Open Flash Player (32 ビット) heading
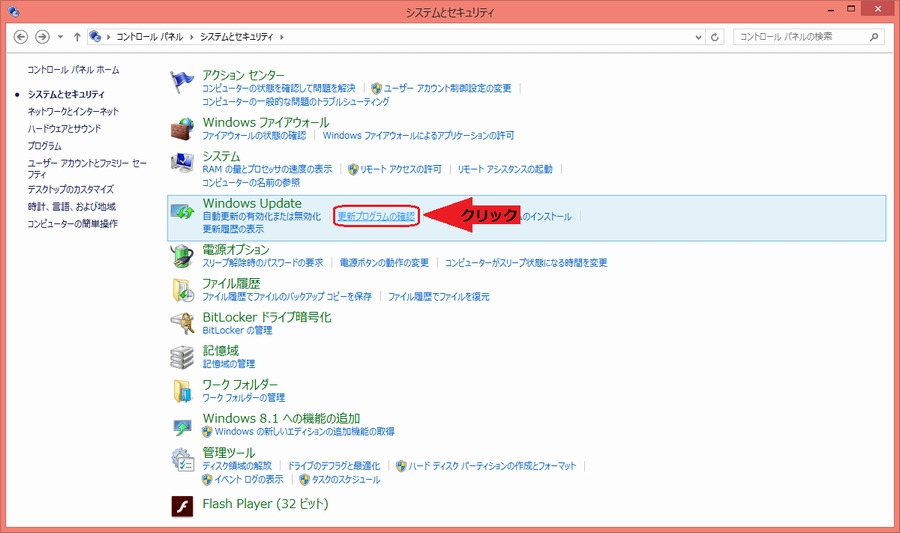This screenshot has width=900, height=533. tap(265, 504)
